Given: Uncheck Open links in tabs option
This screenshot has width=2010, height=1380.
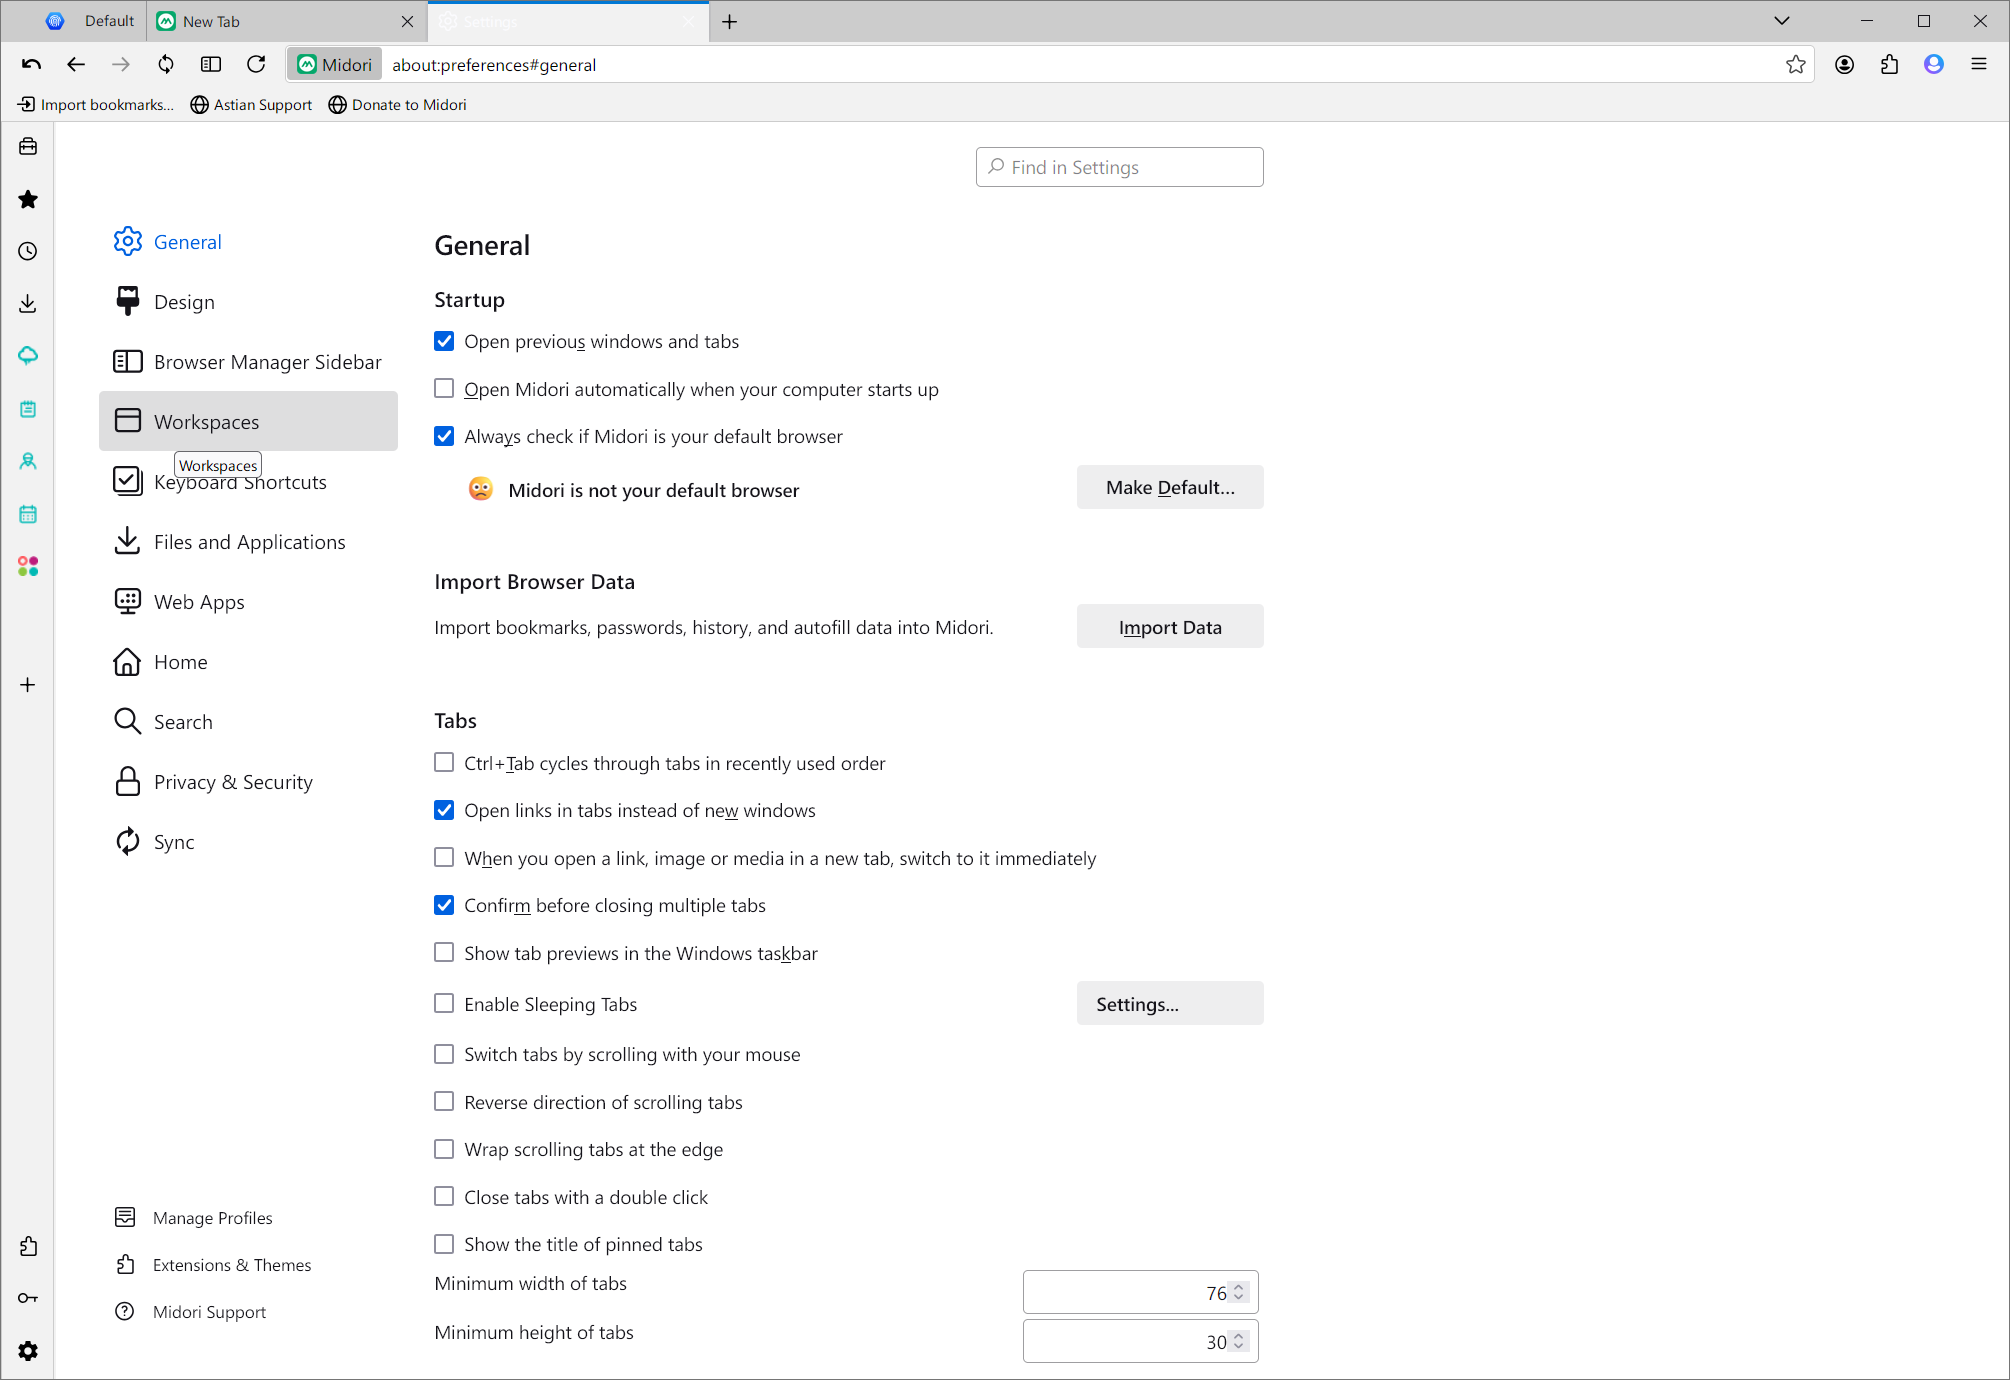Looking at the screenshot, I should click(444, 810).
